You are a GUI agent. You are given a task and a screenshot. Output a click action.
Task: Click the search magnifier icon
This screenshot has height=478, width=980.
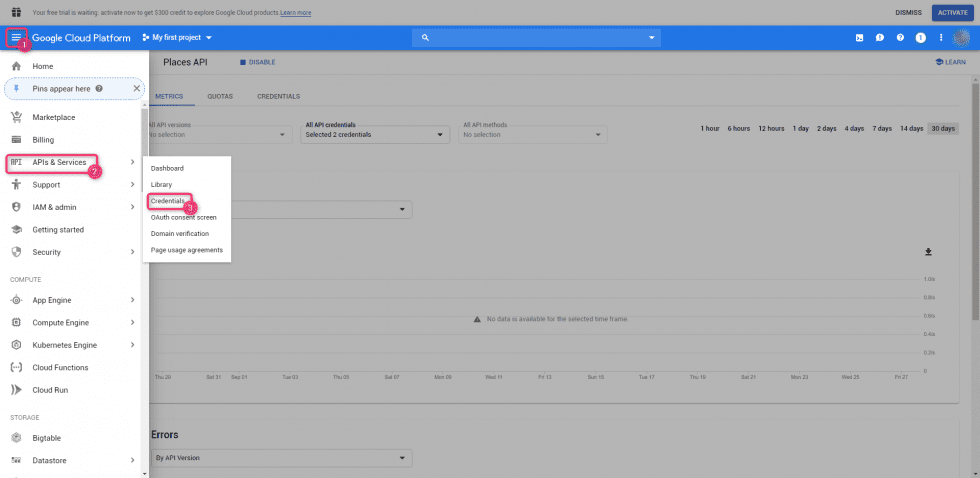[x=426, y=37]
